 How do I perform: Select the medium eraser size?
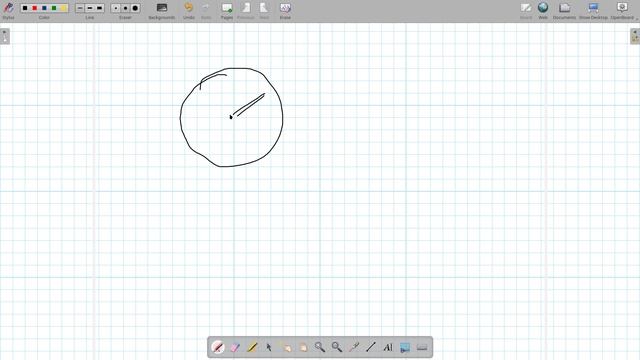(125, 8)
